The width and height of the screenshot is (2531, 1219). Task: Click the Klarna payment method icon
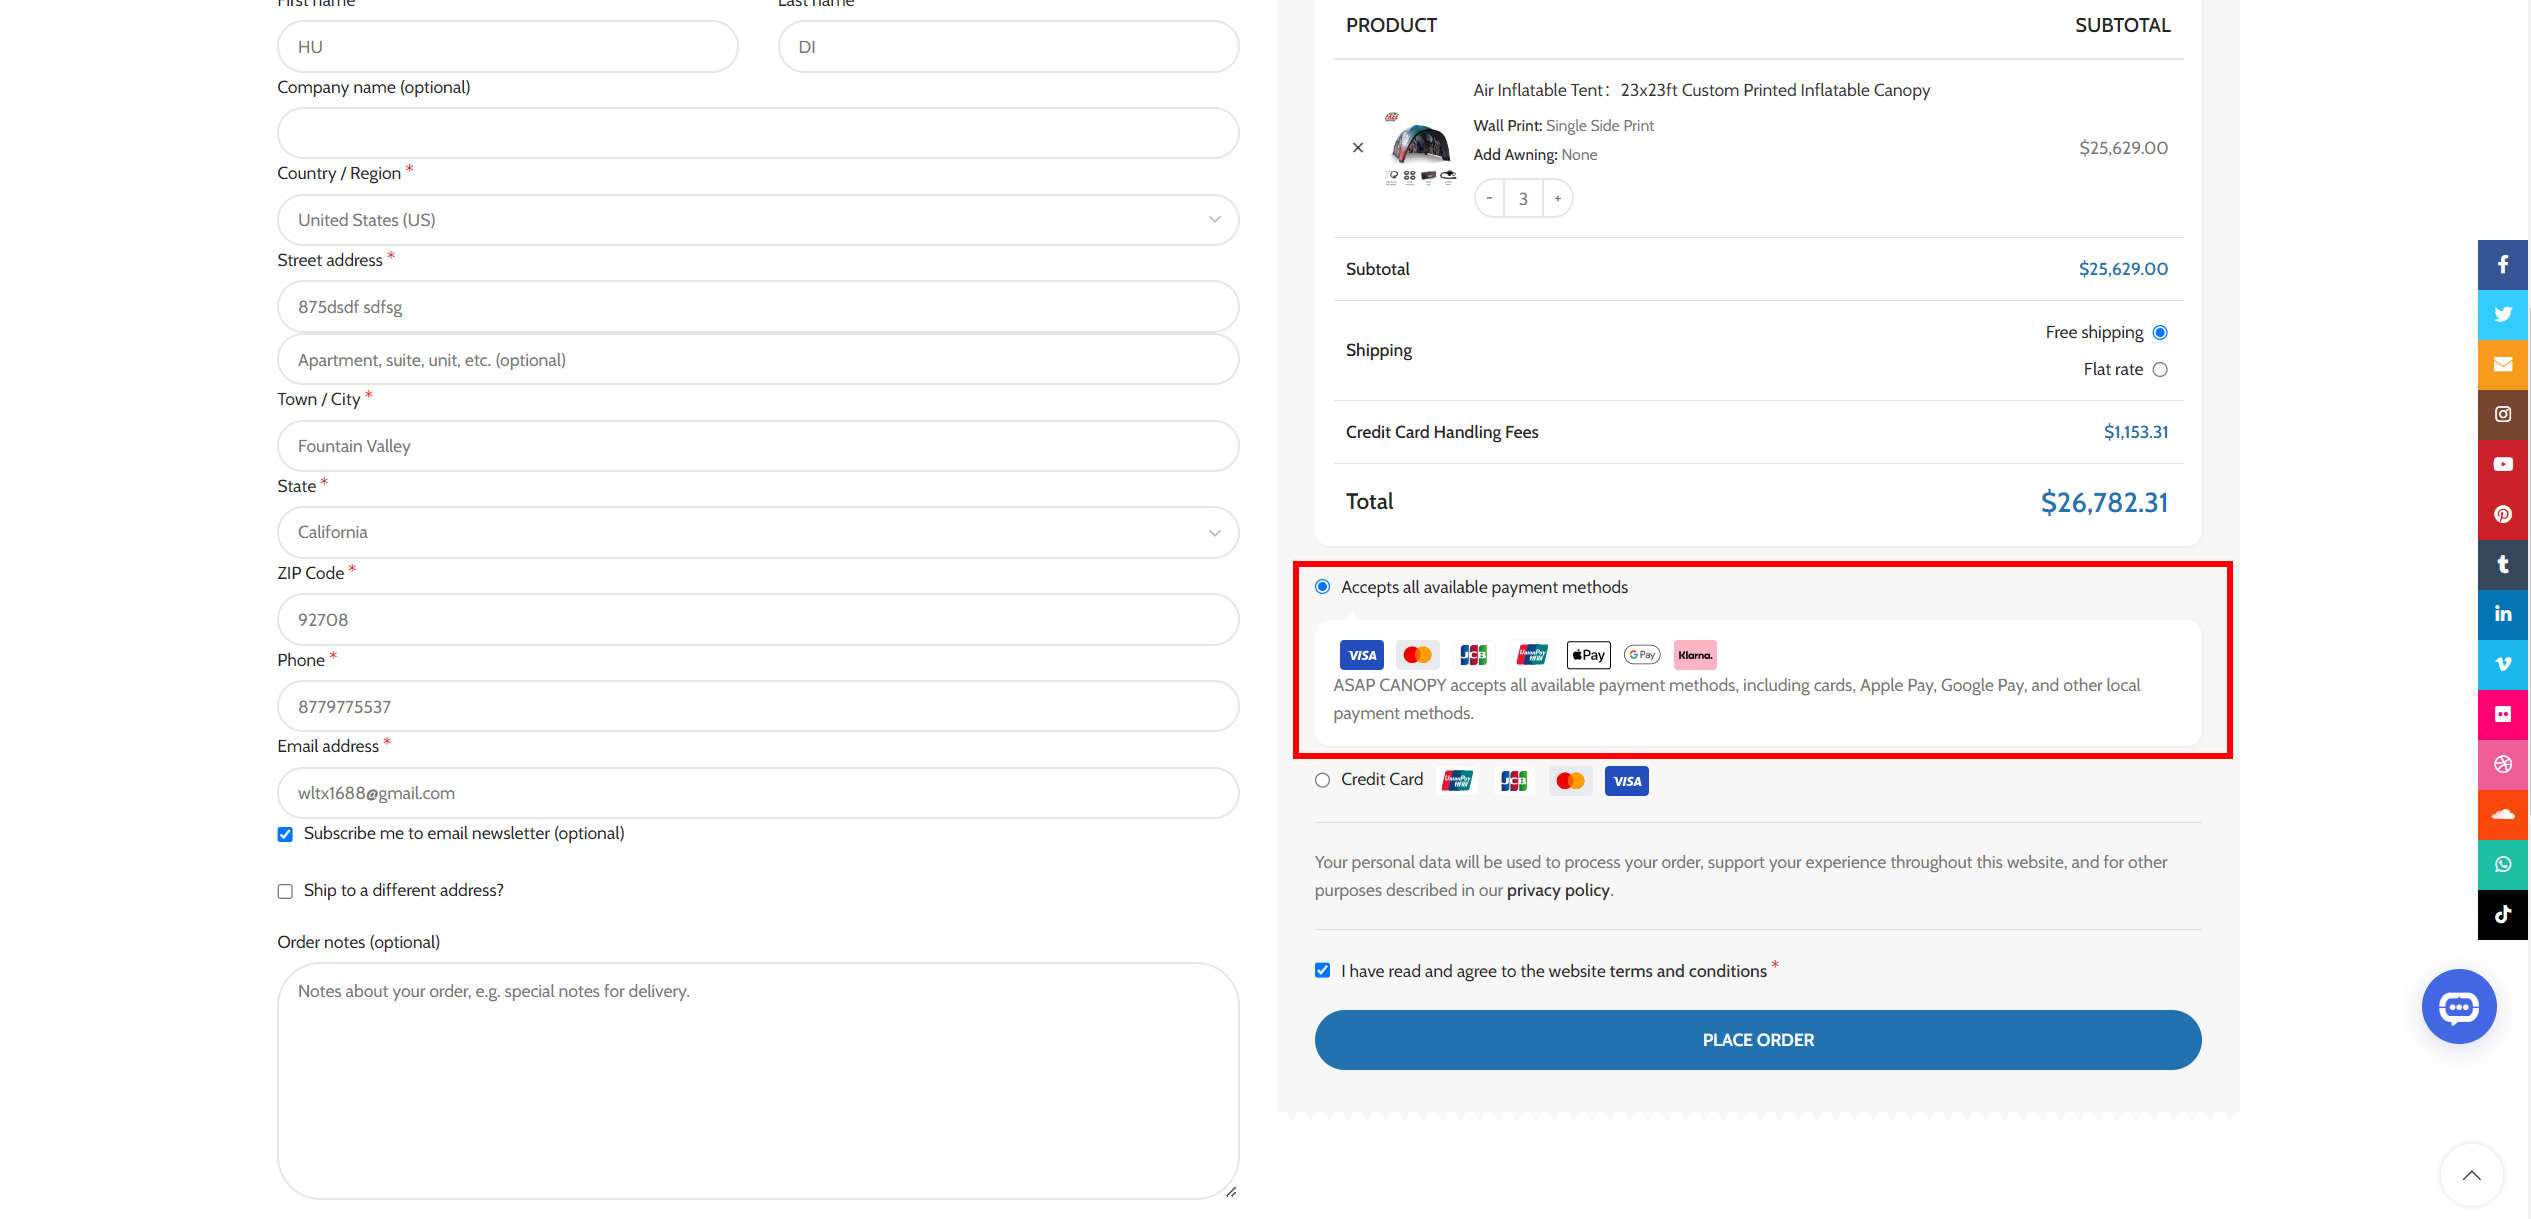pos(1695,654)
